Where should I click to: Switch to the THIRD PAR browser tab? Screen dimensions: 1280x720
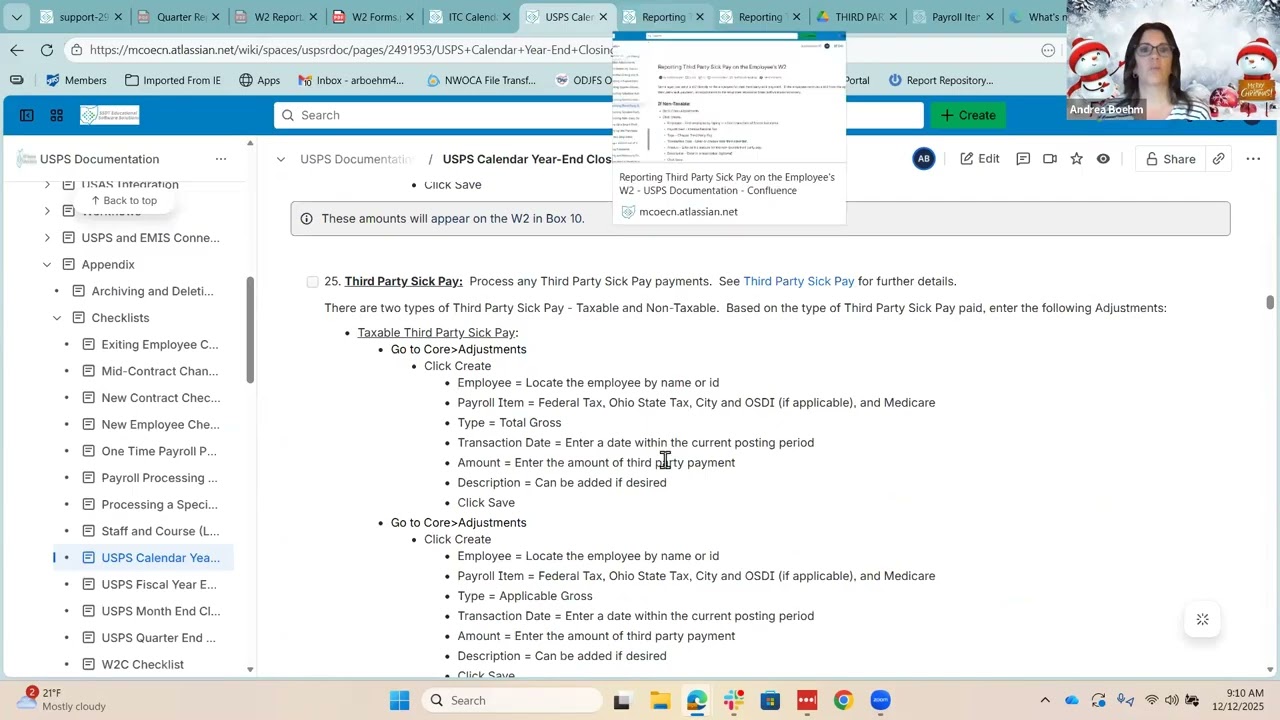tap(857, 17)
